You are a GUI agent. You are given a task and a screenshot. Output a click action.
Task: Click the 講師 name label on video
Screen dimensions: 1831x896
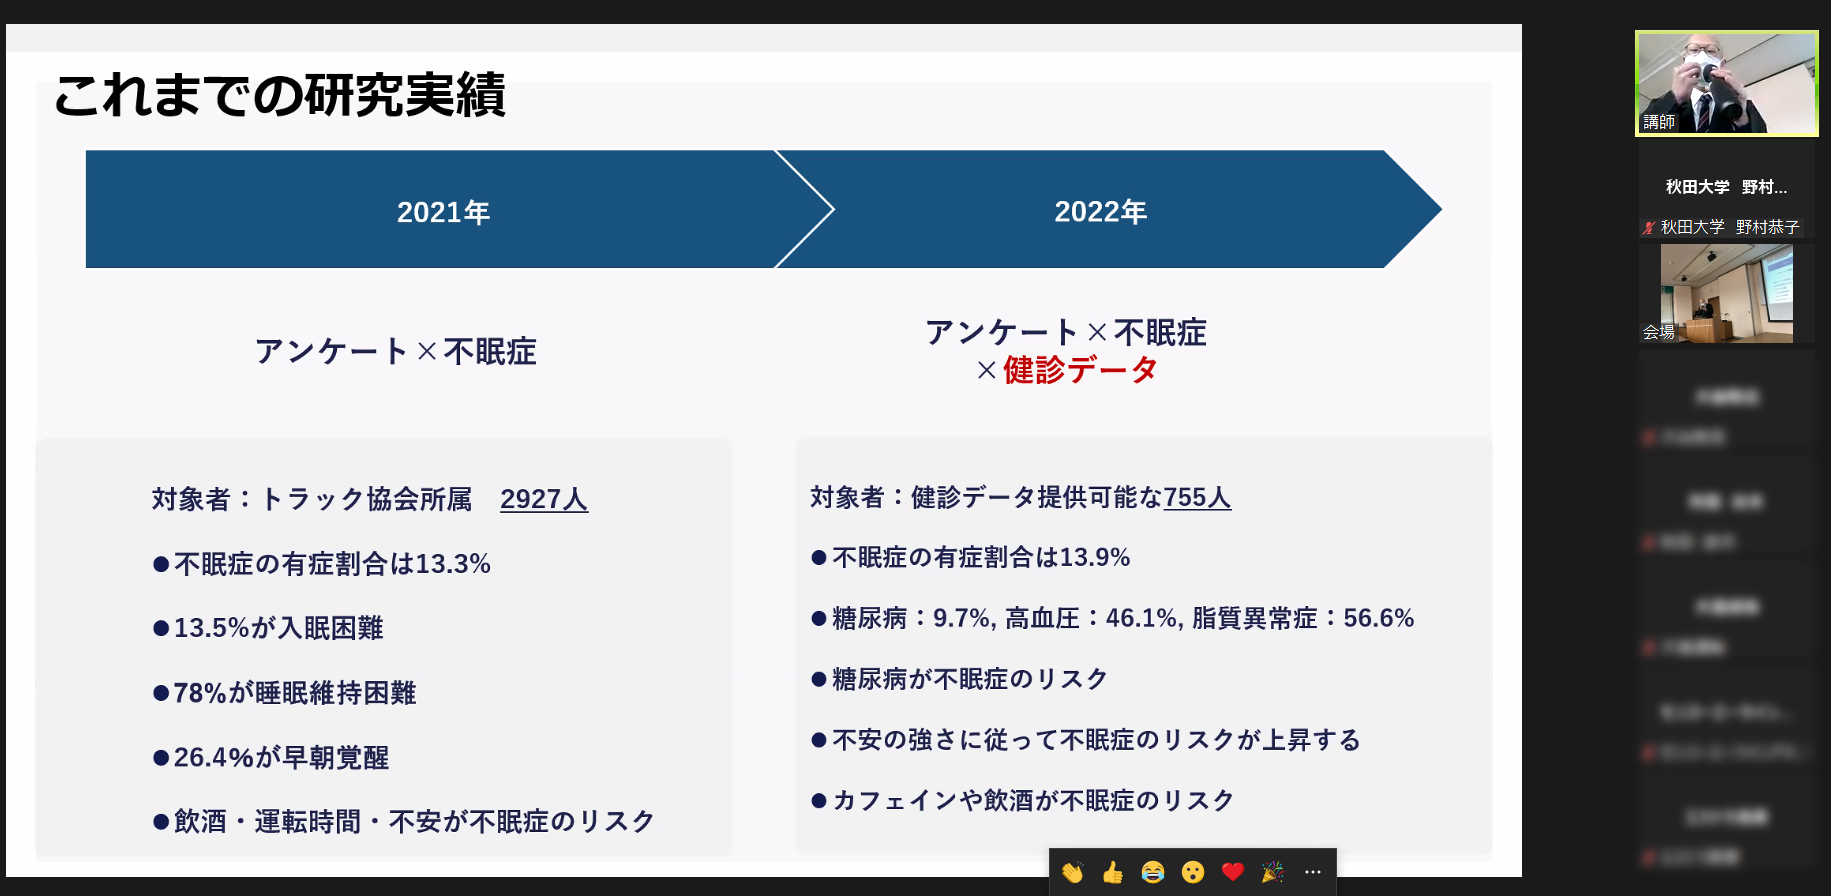1659,122
